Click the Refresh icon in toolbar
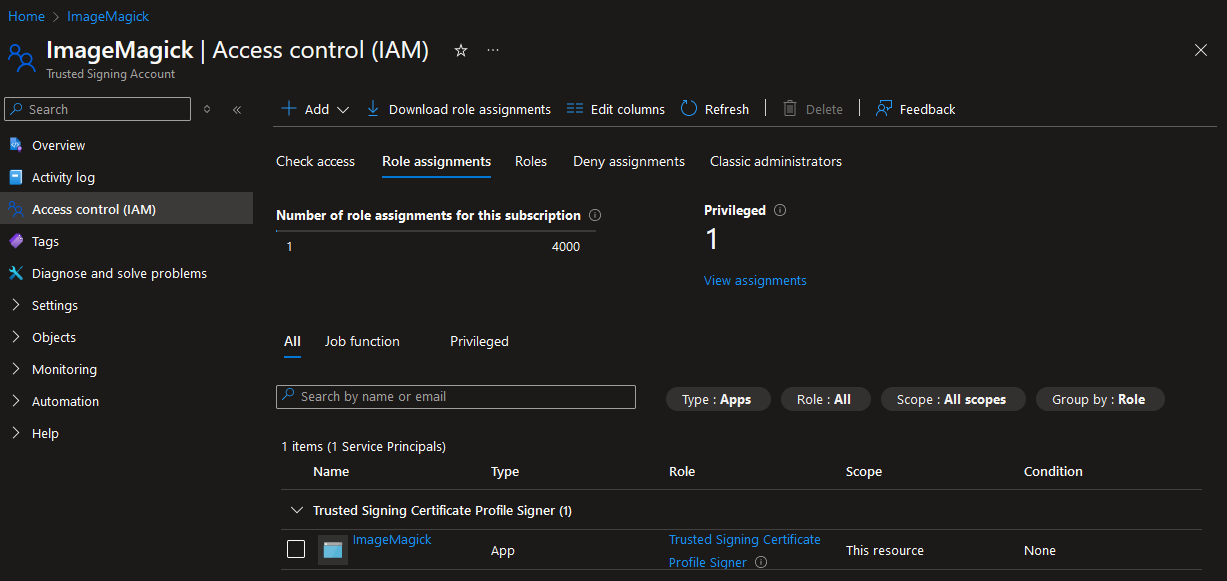Image resolution: width=1227 pixels, height=581 pixels. click(689, 109)
